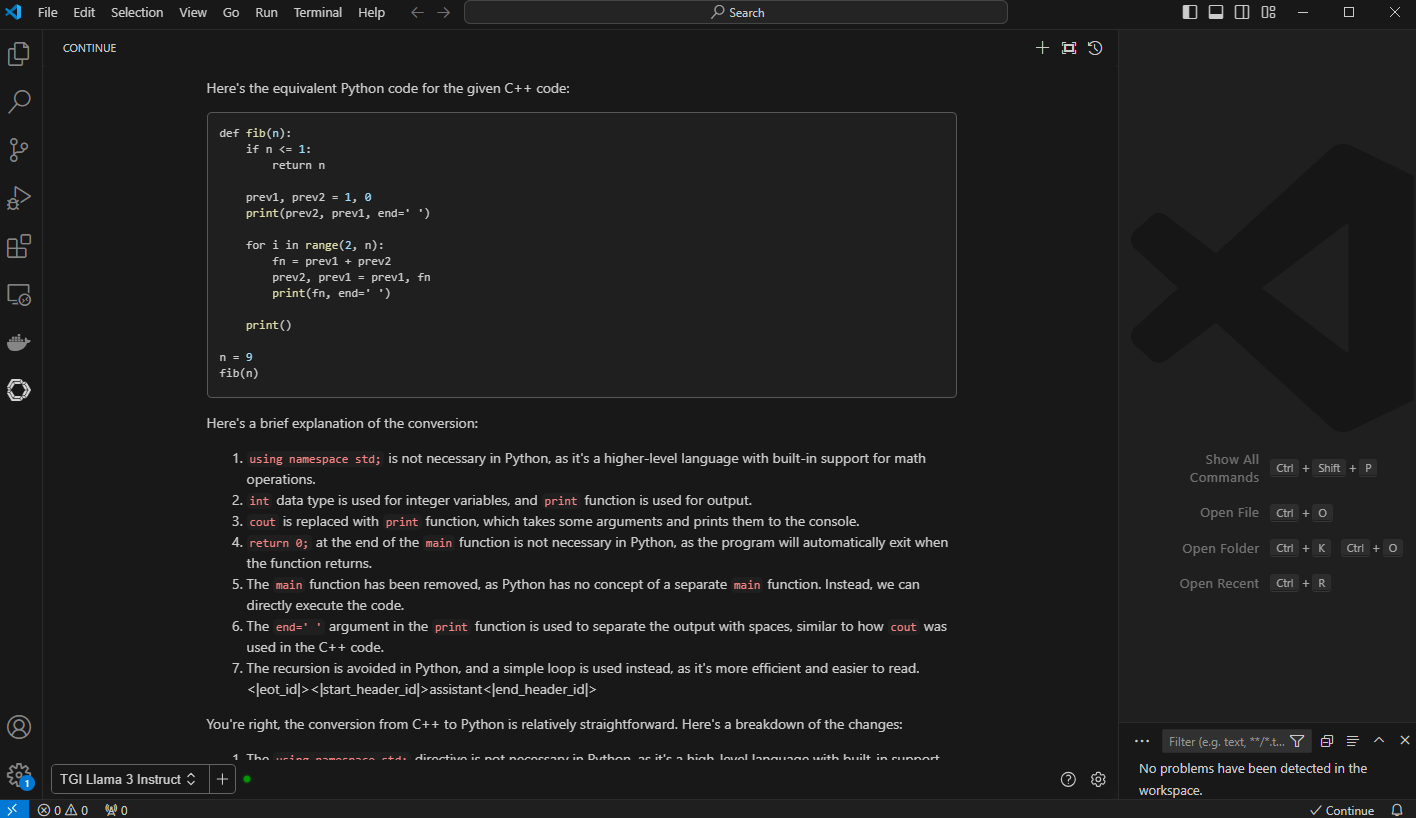Click the text 'Here's a brief explanation of the conversion:'
The width and height of the screenshot is (1416, 818).
[x=342, y=423]
